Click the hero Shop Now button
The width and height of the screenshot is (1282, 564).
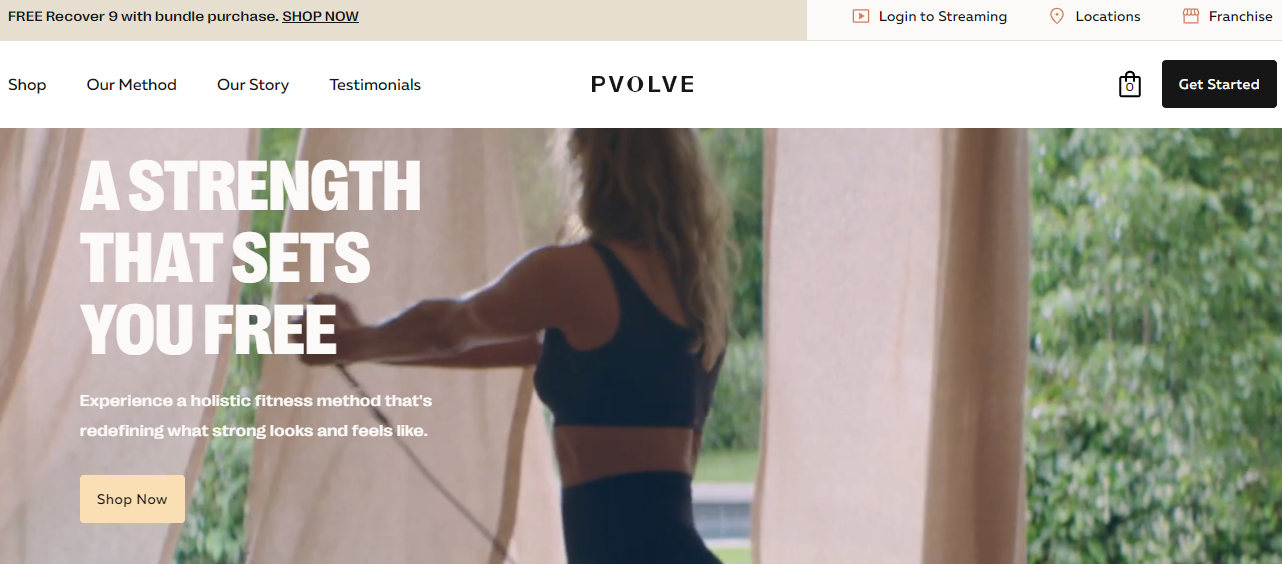[x=132, y=499]
